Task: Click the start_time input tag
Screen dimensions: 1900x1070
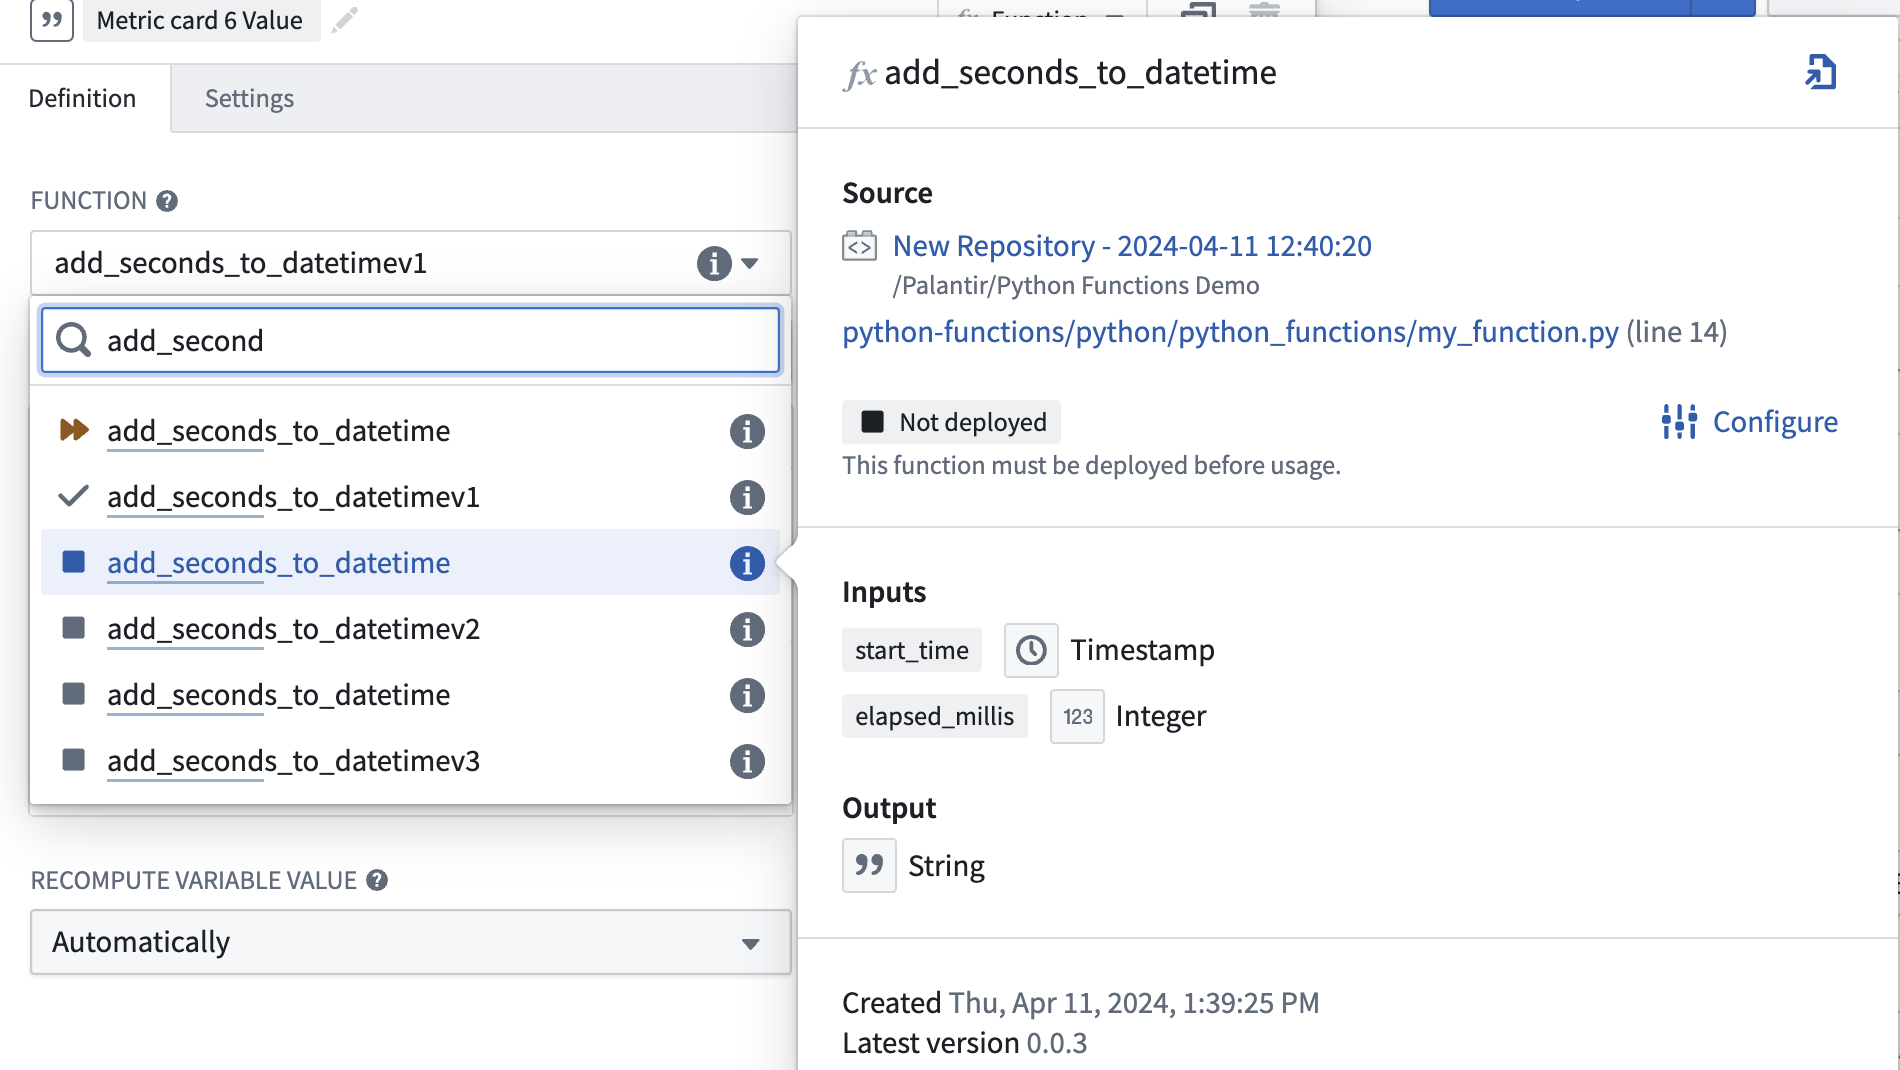Action: click(912, 650)
